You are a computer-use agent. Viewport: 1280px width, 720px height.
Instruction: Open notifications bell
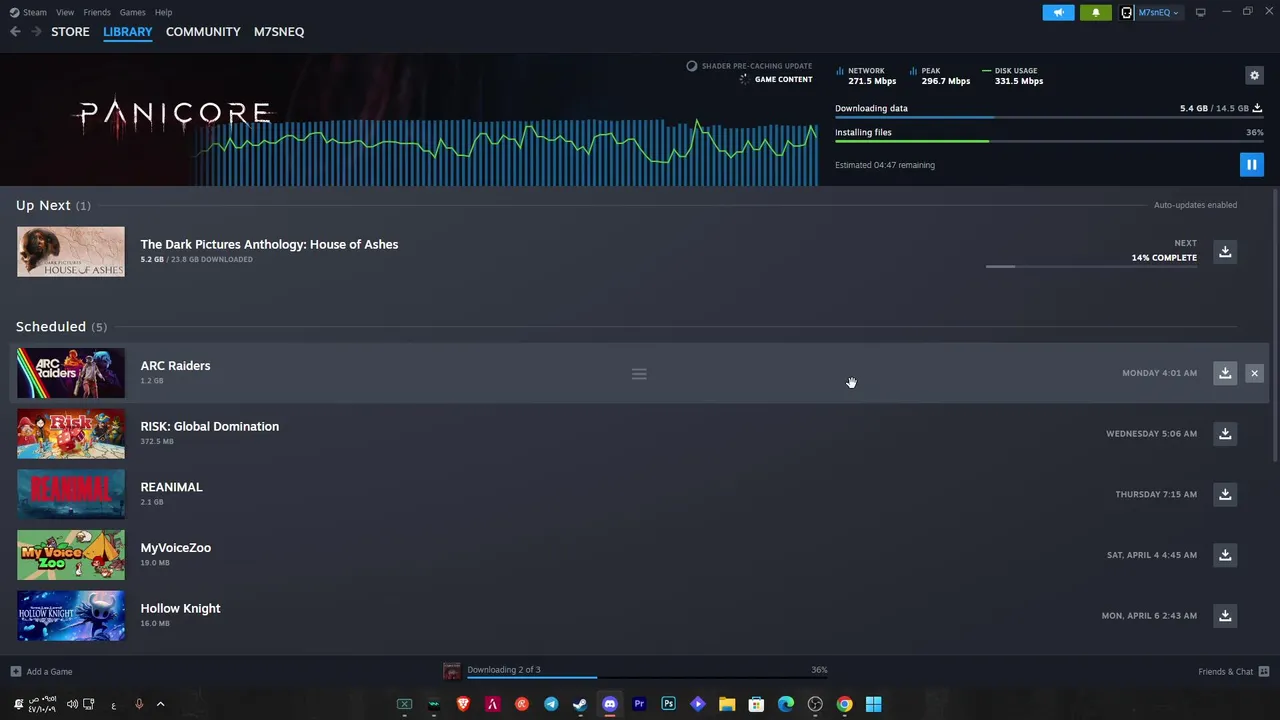pyautogui.click(x=1095, y=12)
